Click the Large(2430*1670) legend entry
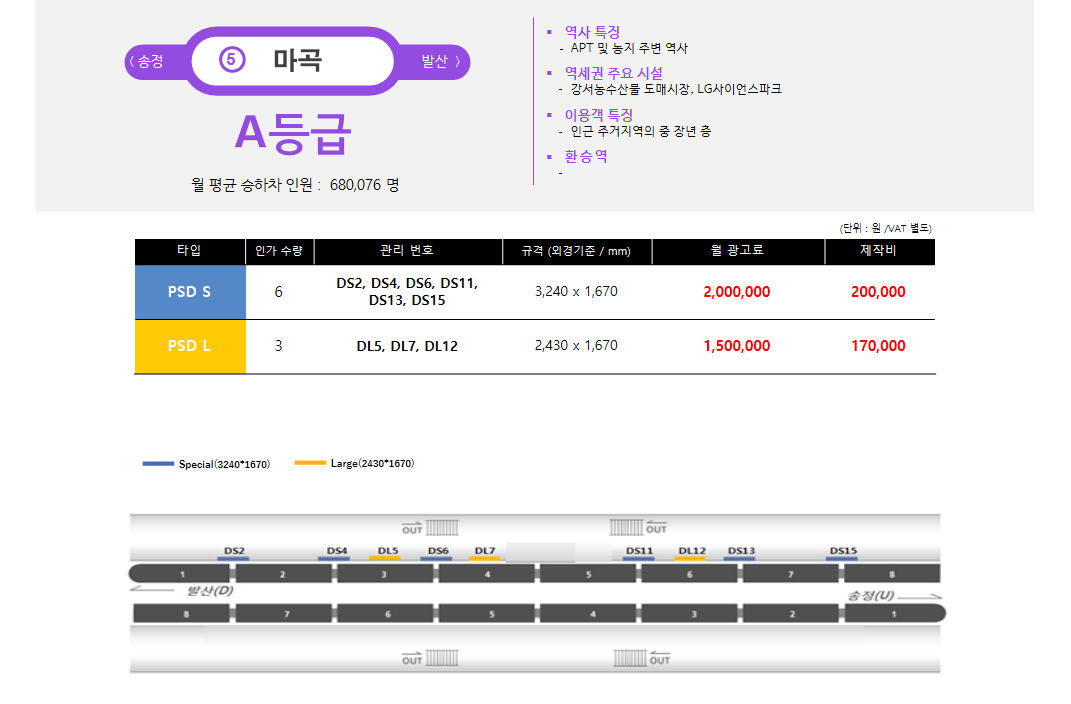1071x704 pixels. click(354, 464)
